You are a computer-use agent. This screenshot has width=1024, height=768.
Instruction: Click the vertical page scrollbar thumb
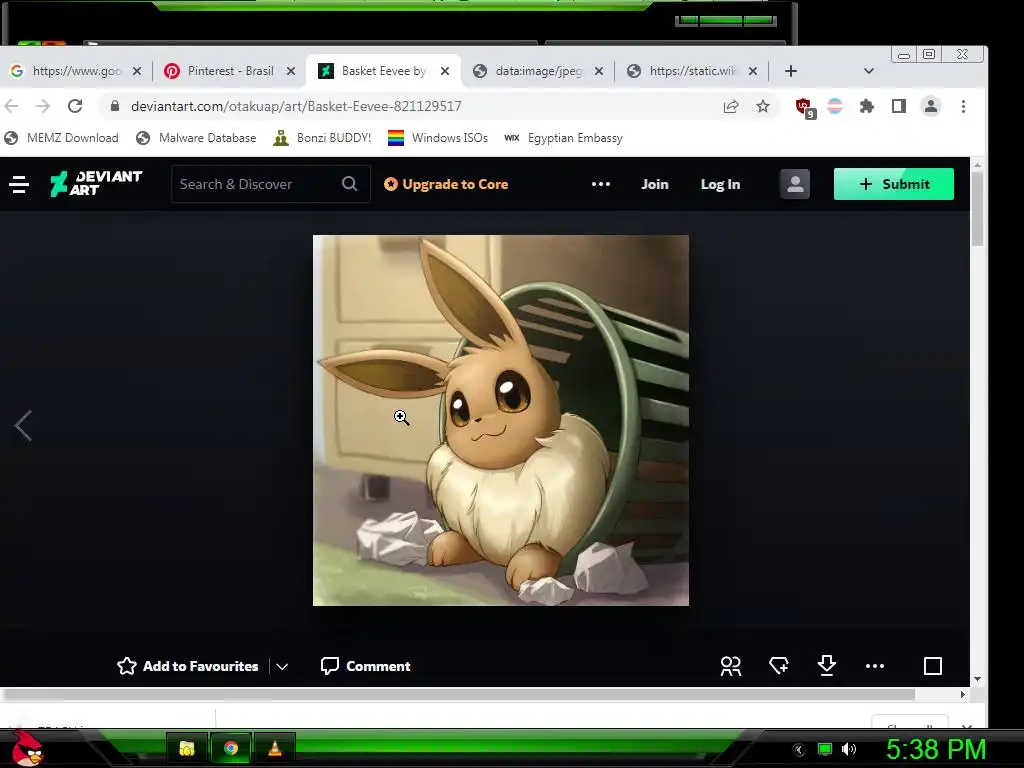coord(977,209)
